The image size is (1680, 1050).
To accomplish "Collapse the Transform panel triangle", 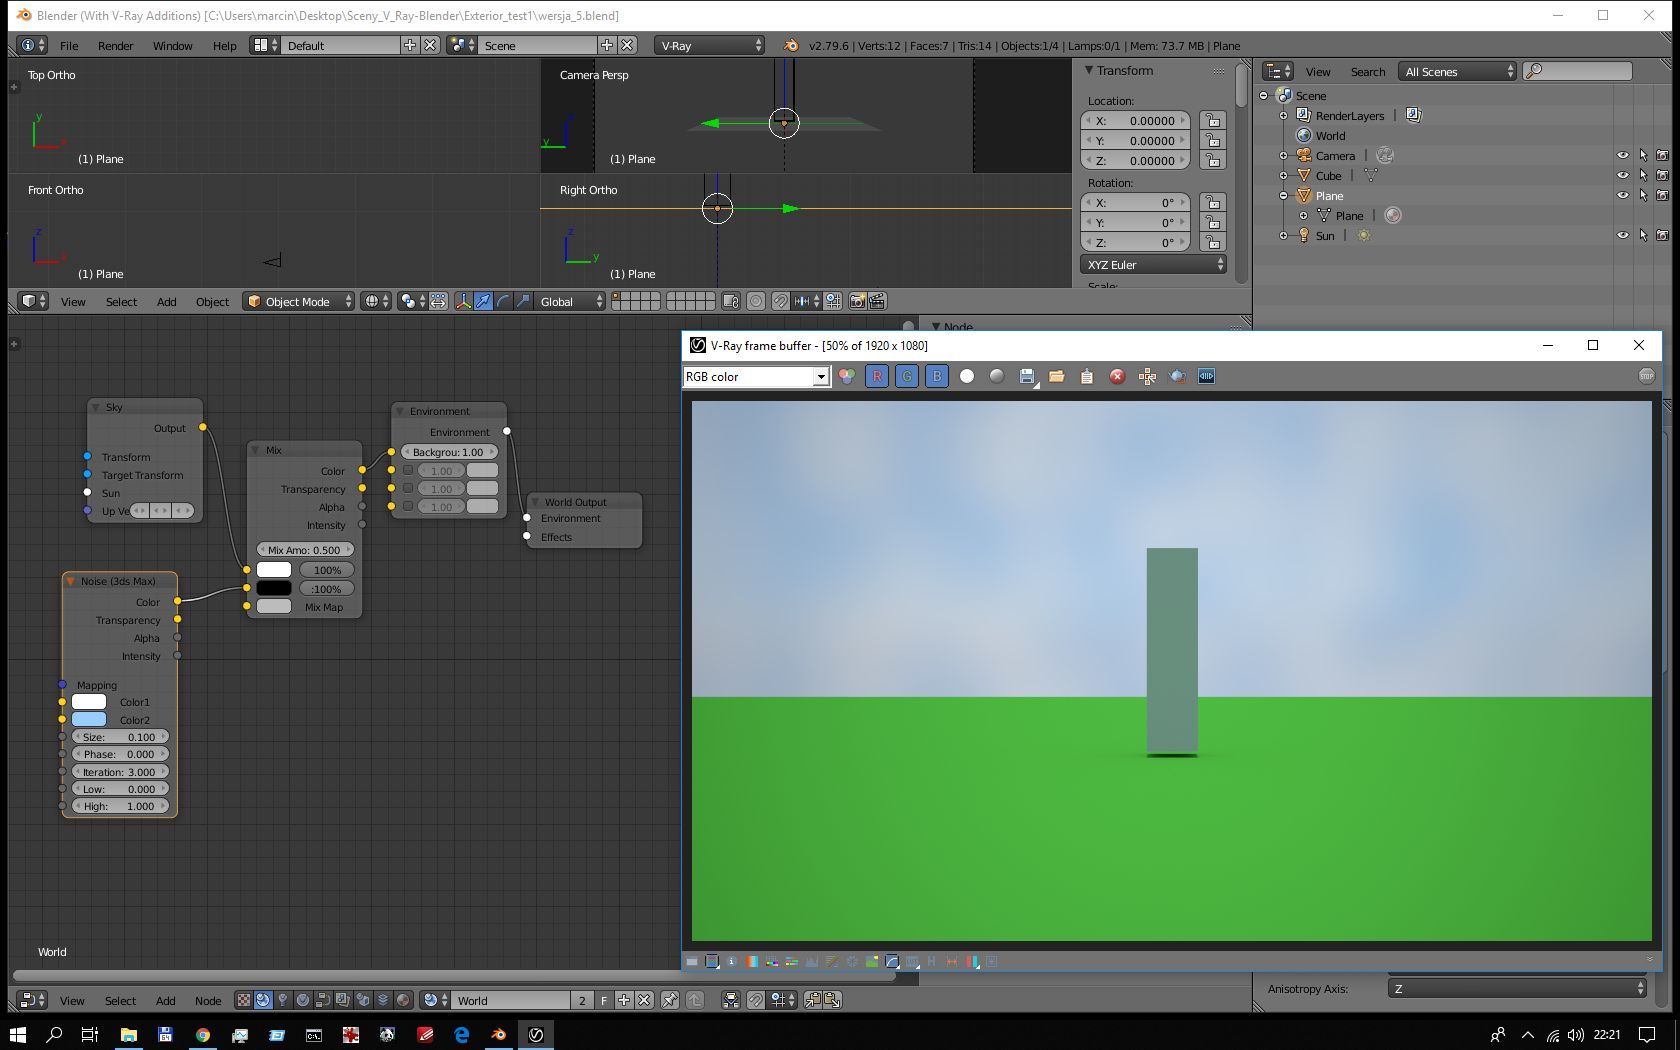I will [x=1088, y=70].
